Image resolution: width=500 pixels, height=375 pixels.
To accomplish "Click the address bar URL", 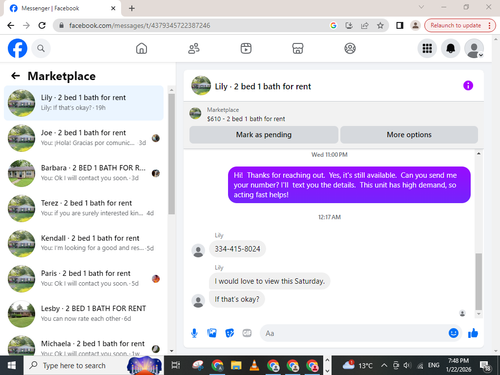I will [139, 25].
